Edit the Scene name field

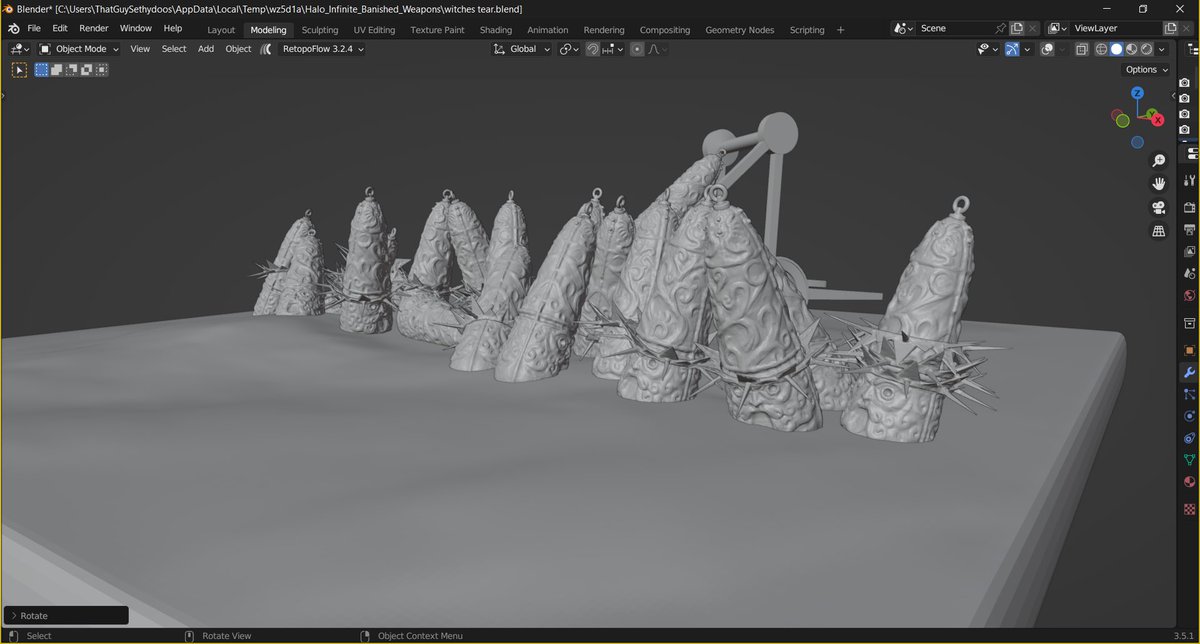click(x=955, y=29)
